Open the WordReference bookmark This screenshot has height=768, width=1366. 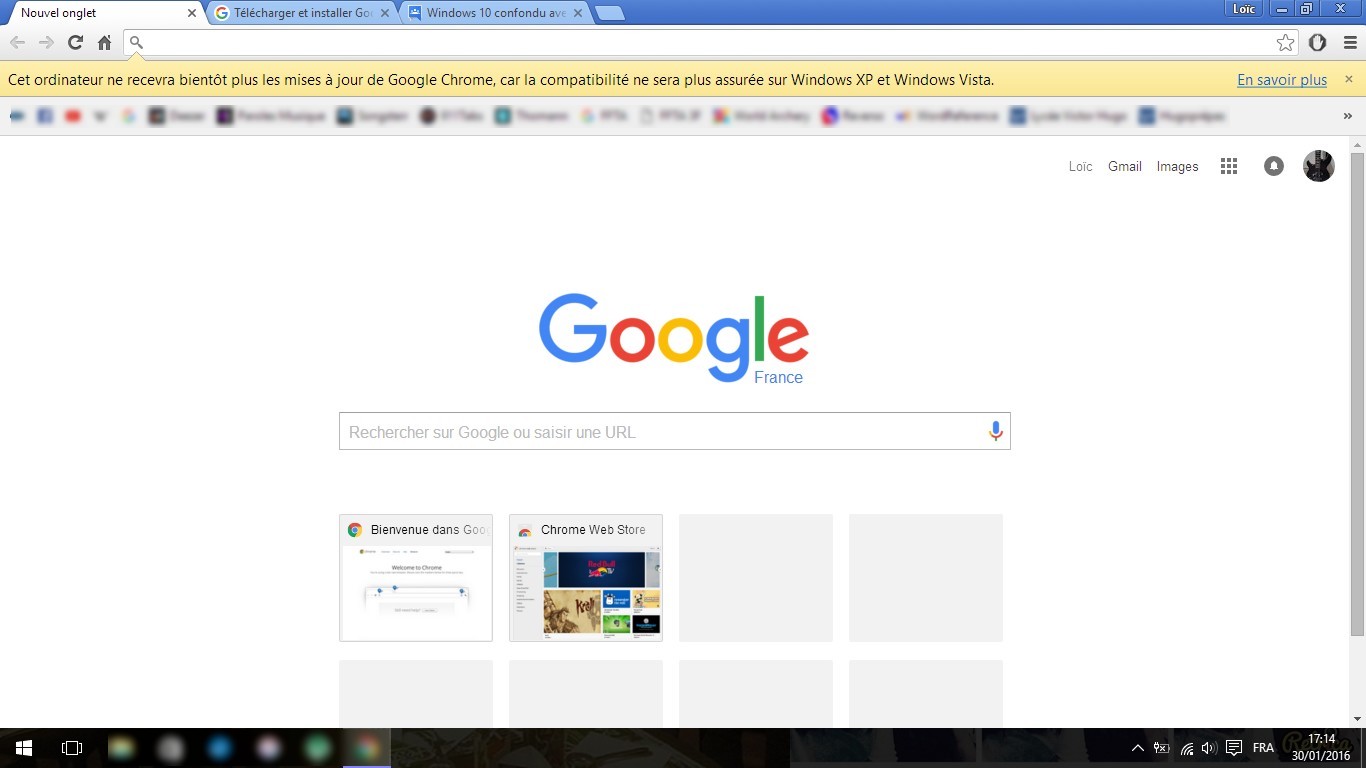pos(947,116)
